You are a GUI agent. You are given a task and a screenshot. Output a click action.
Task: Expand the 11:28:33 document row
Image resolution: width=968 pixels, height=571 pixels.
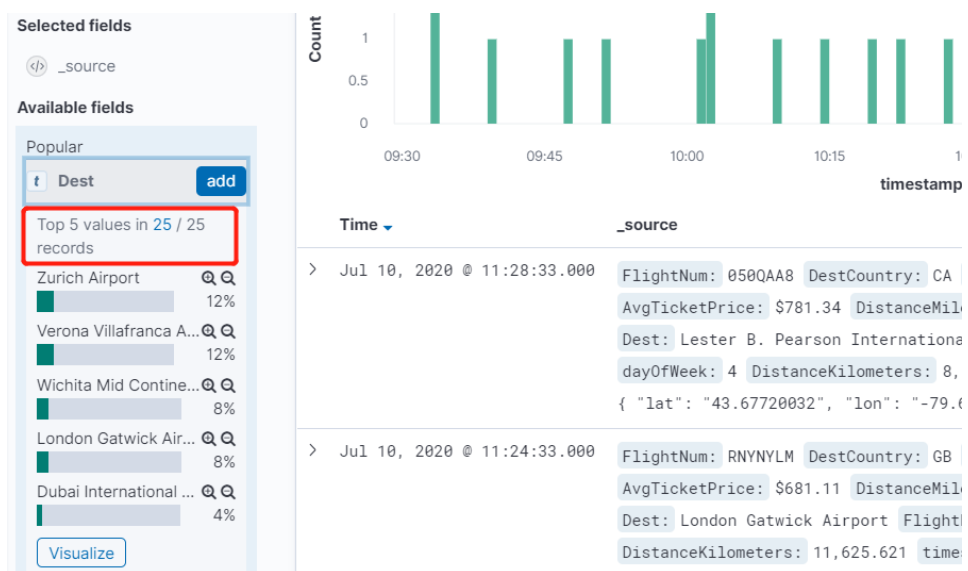click(313, 269)
